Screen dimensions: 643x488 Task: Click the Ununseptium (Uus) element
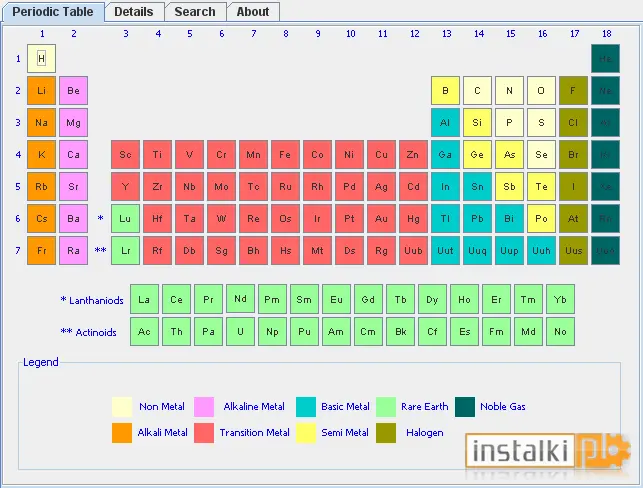coord(573,251)
